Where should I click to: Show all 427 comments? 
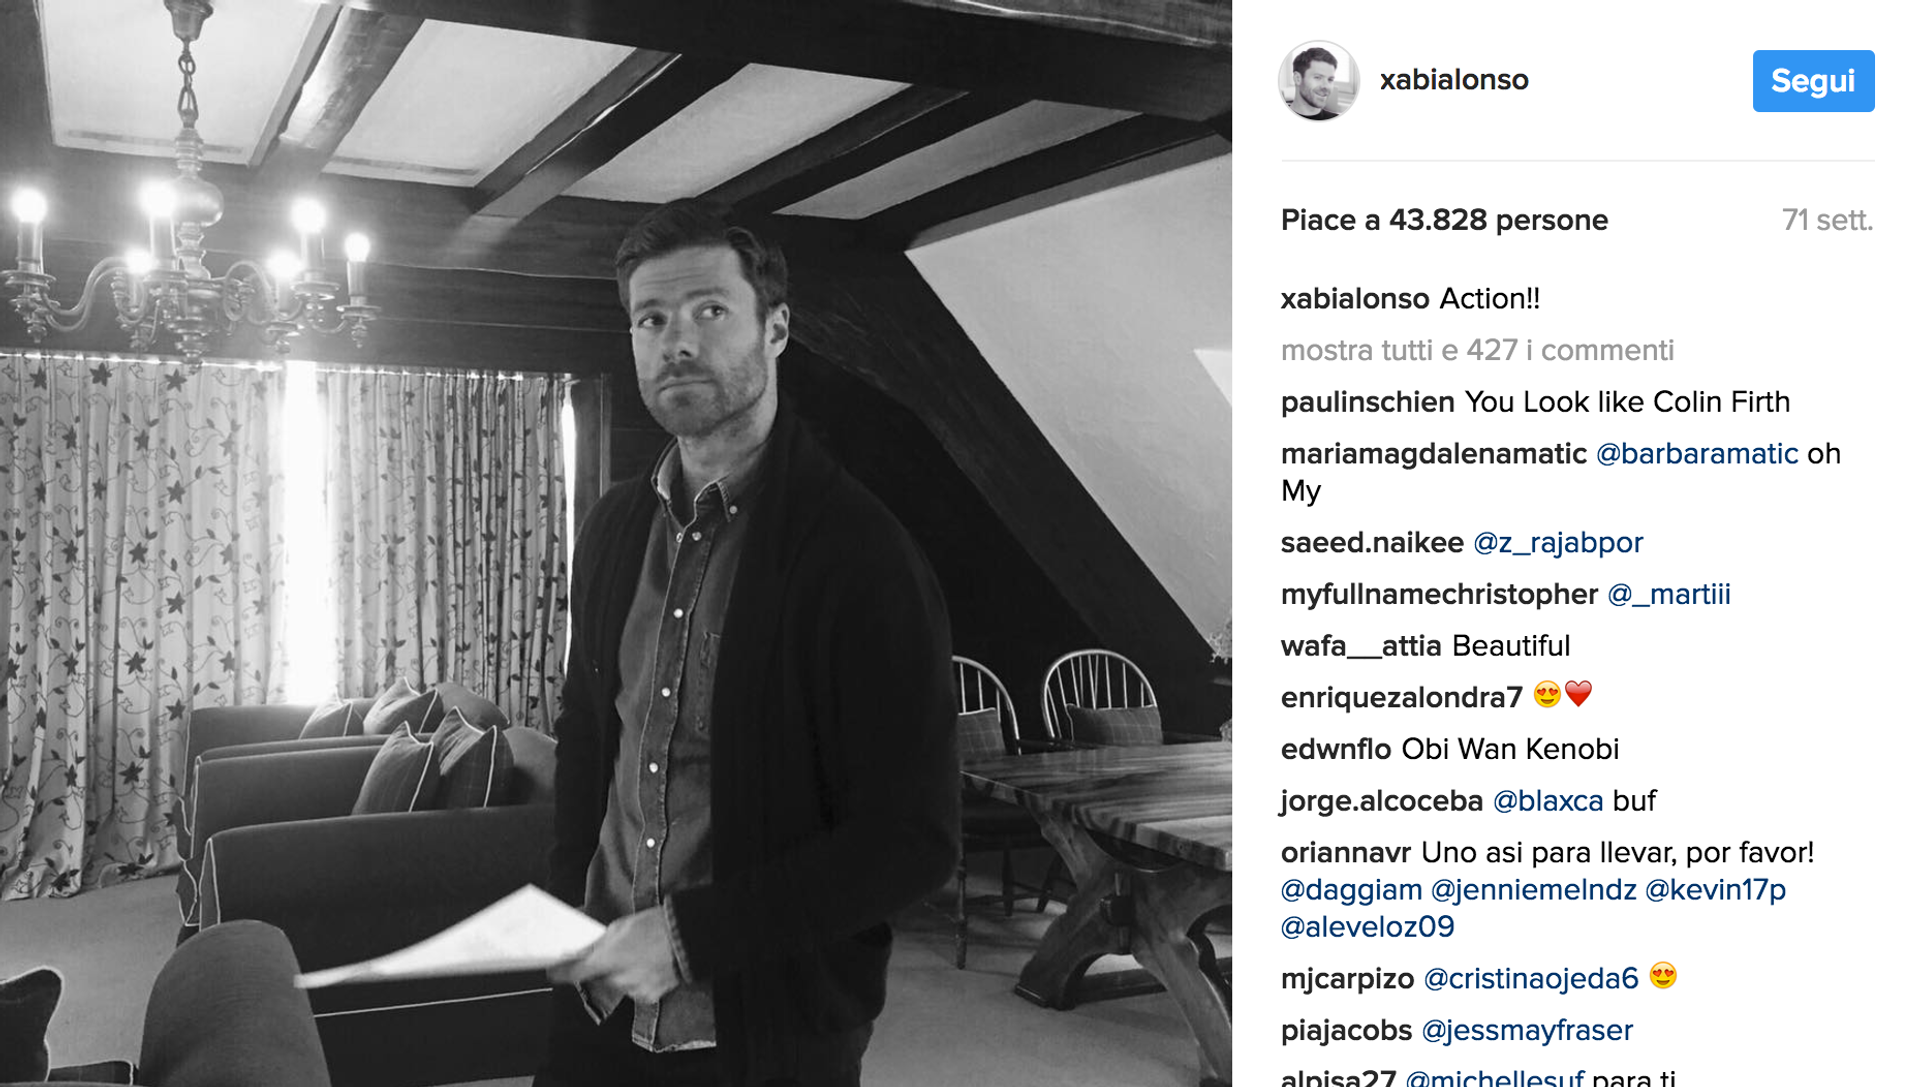click(x=1477, y=350)
